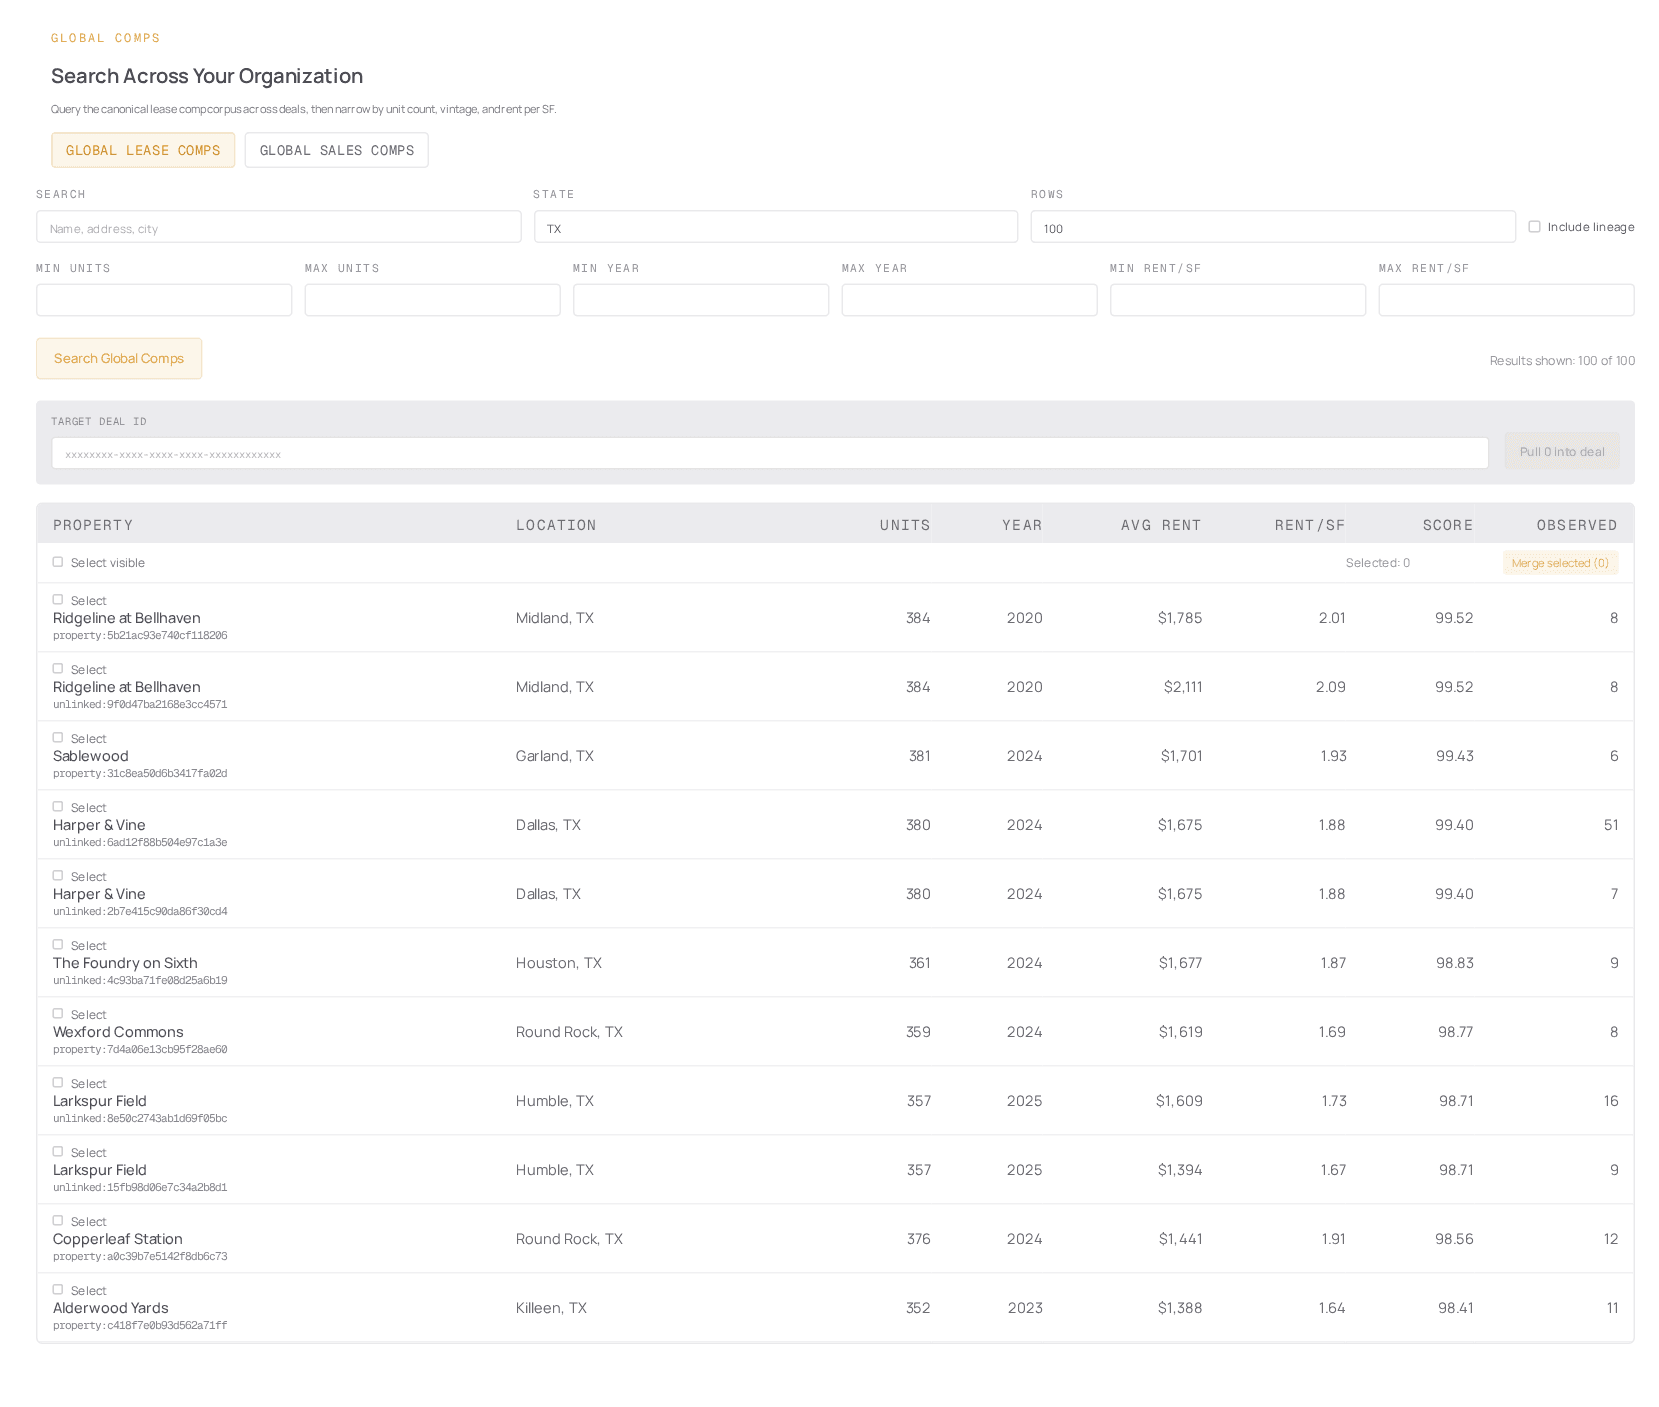Check the Wexford Commons checkbox
The height and width of the screenshot is (1407, 1659).
point(58,1014)
